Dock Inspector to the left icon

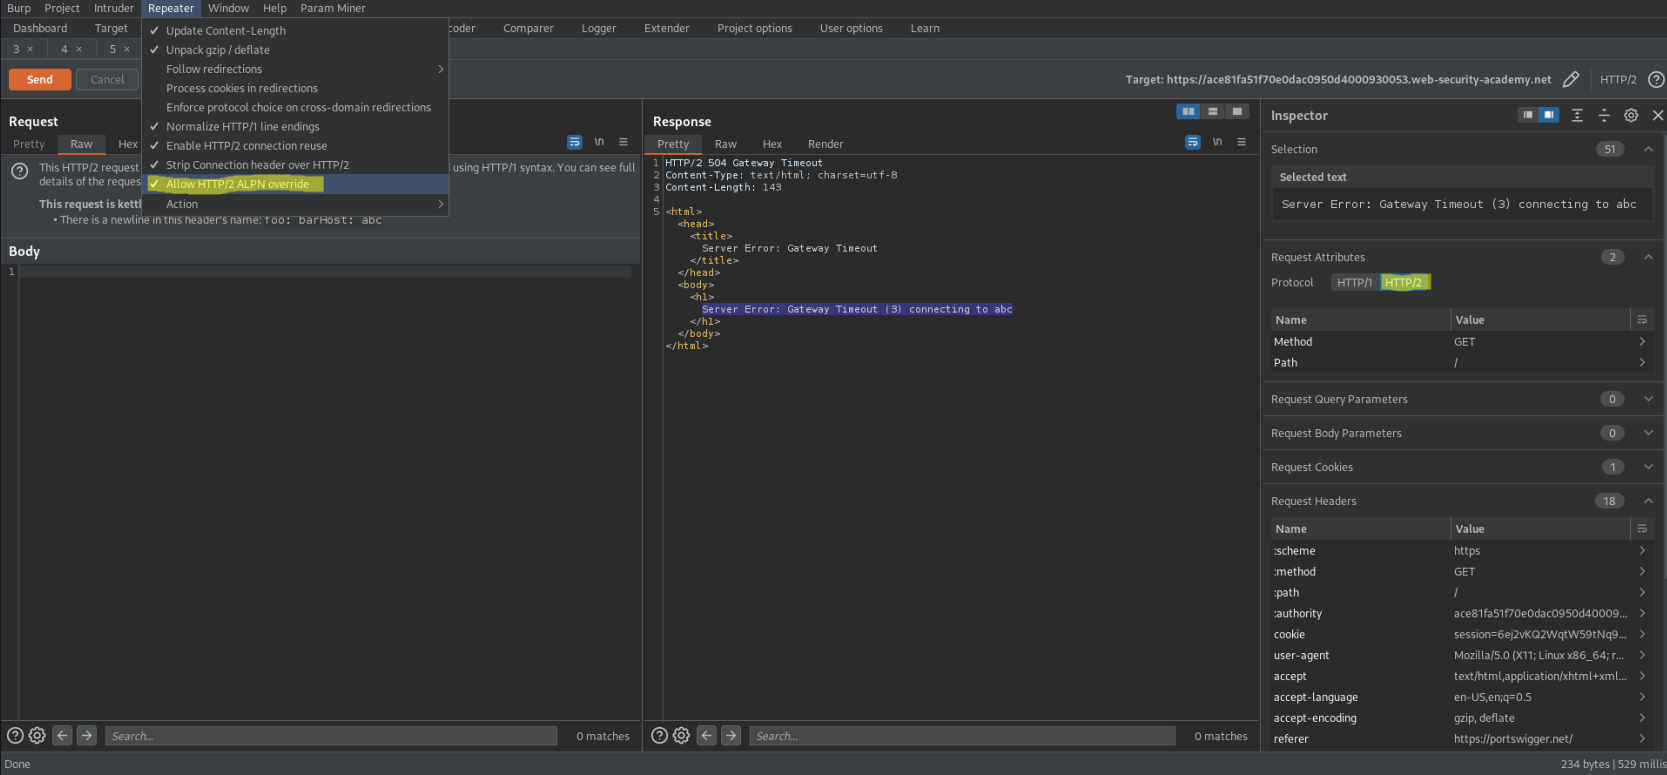click(1527, 115)
